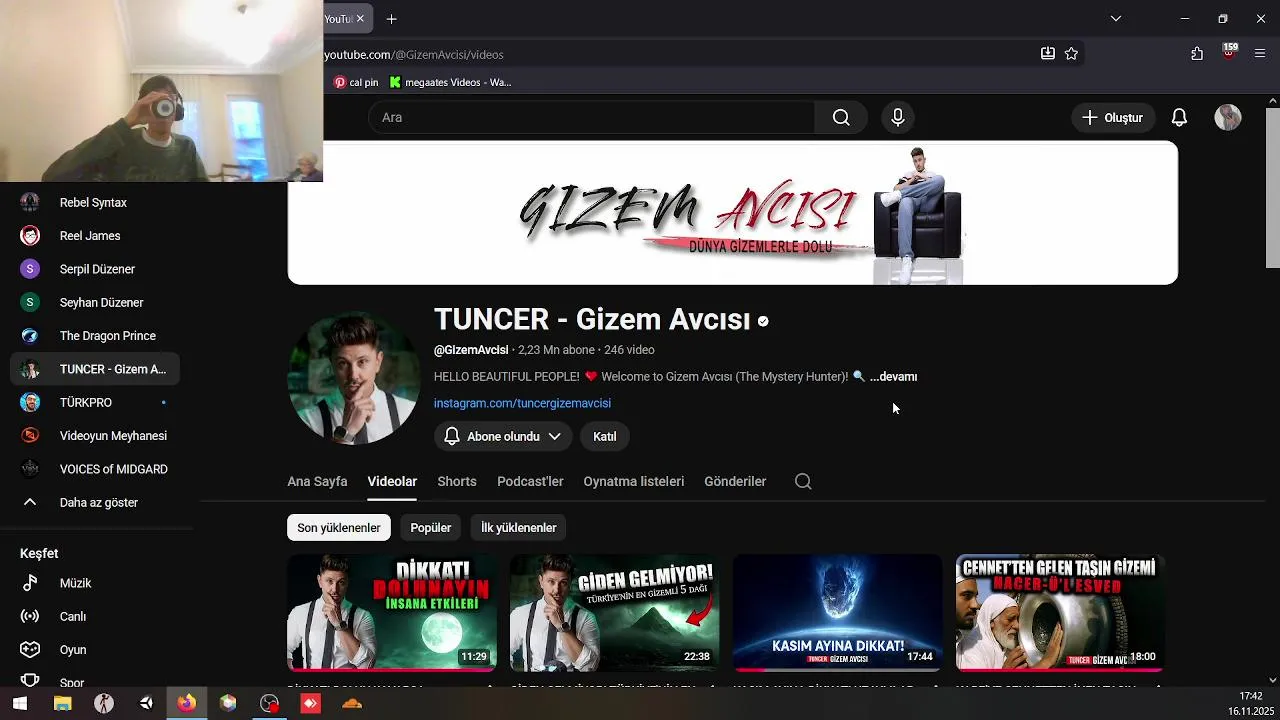Start voice search with the microphone

coord(898,117)
